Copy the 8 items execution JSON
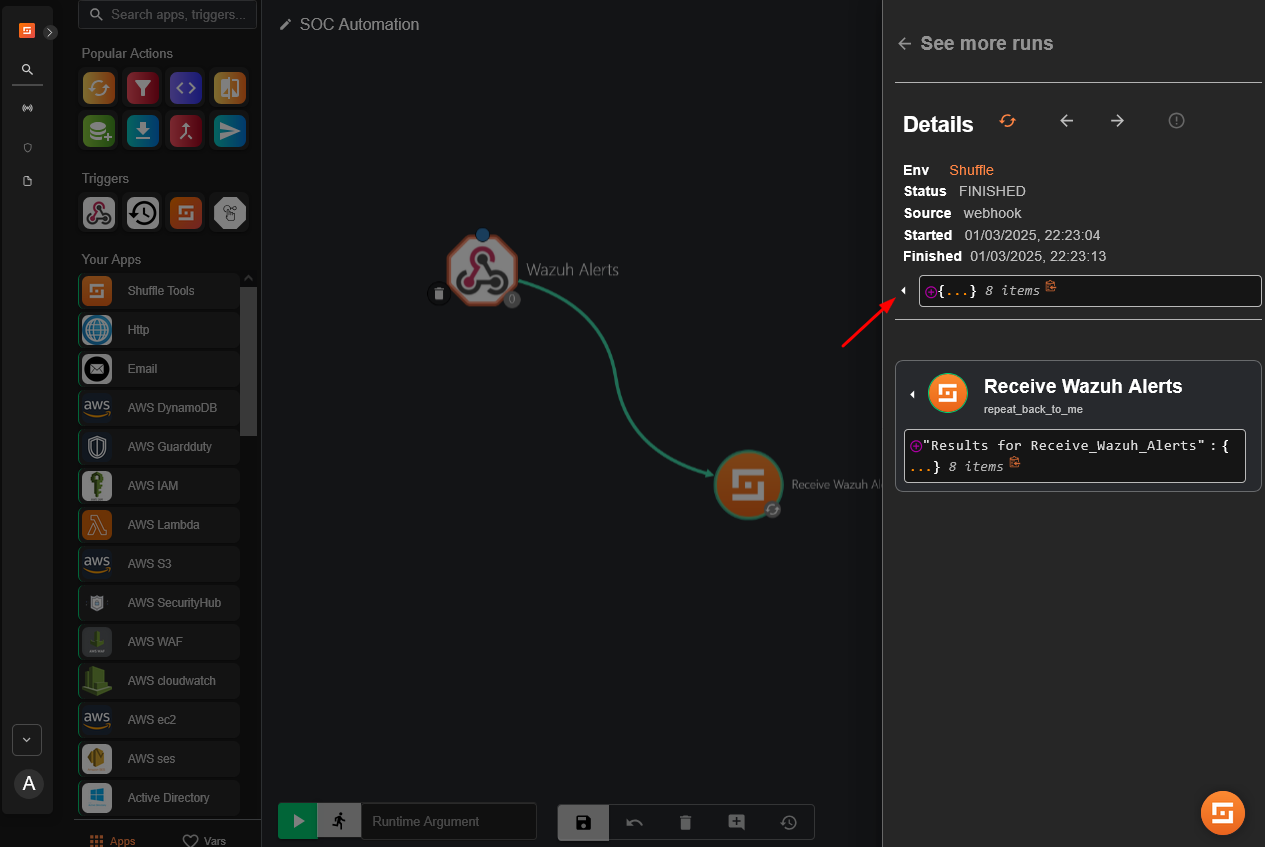The width and height of the screenshot is (1265, 847). click(1051, 288)
